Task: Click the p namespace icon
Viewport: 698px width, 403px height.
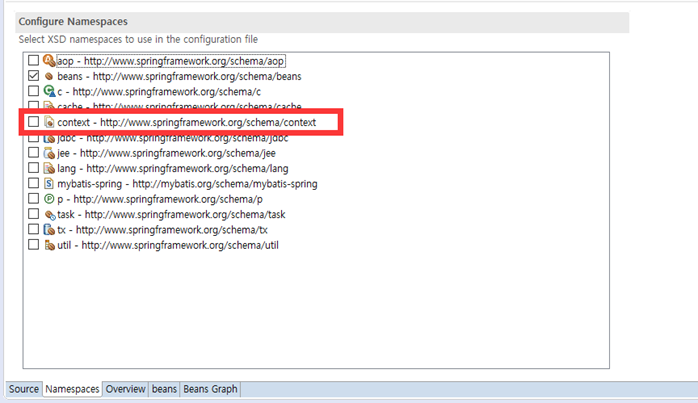Action: 49,199
